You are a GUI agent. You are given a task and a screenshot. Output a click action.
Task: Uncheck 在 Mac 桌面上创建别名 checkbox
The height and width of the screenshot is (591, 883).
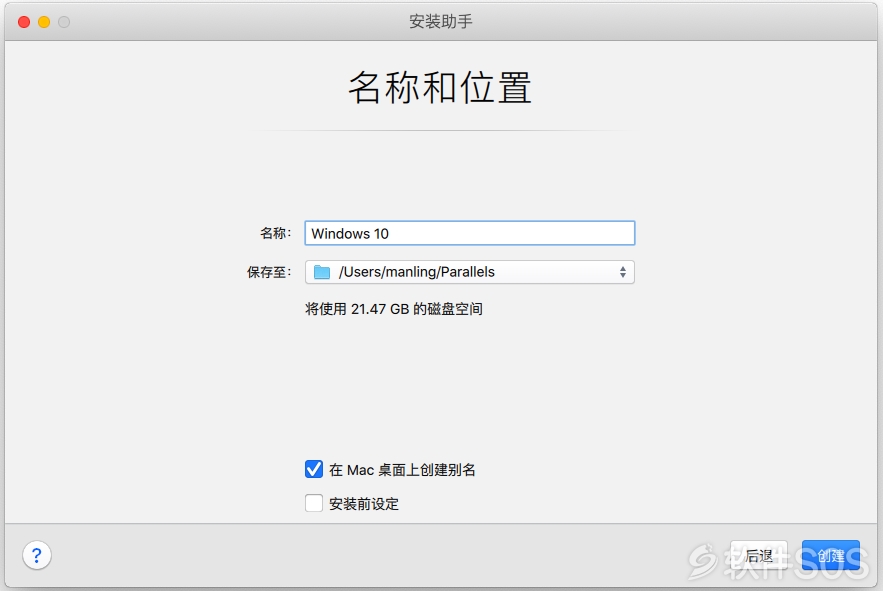(x=314, y=469)
